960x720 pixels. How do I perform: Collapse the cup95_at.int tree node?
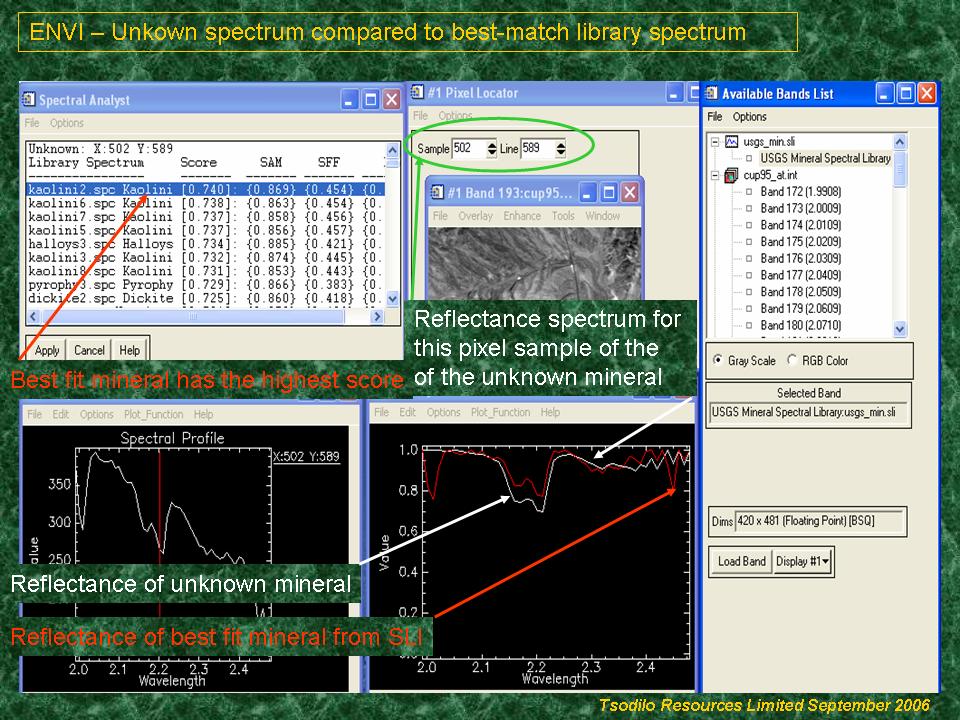[x=714, y=176]
